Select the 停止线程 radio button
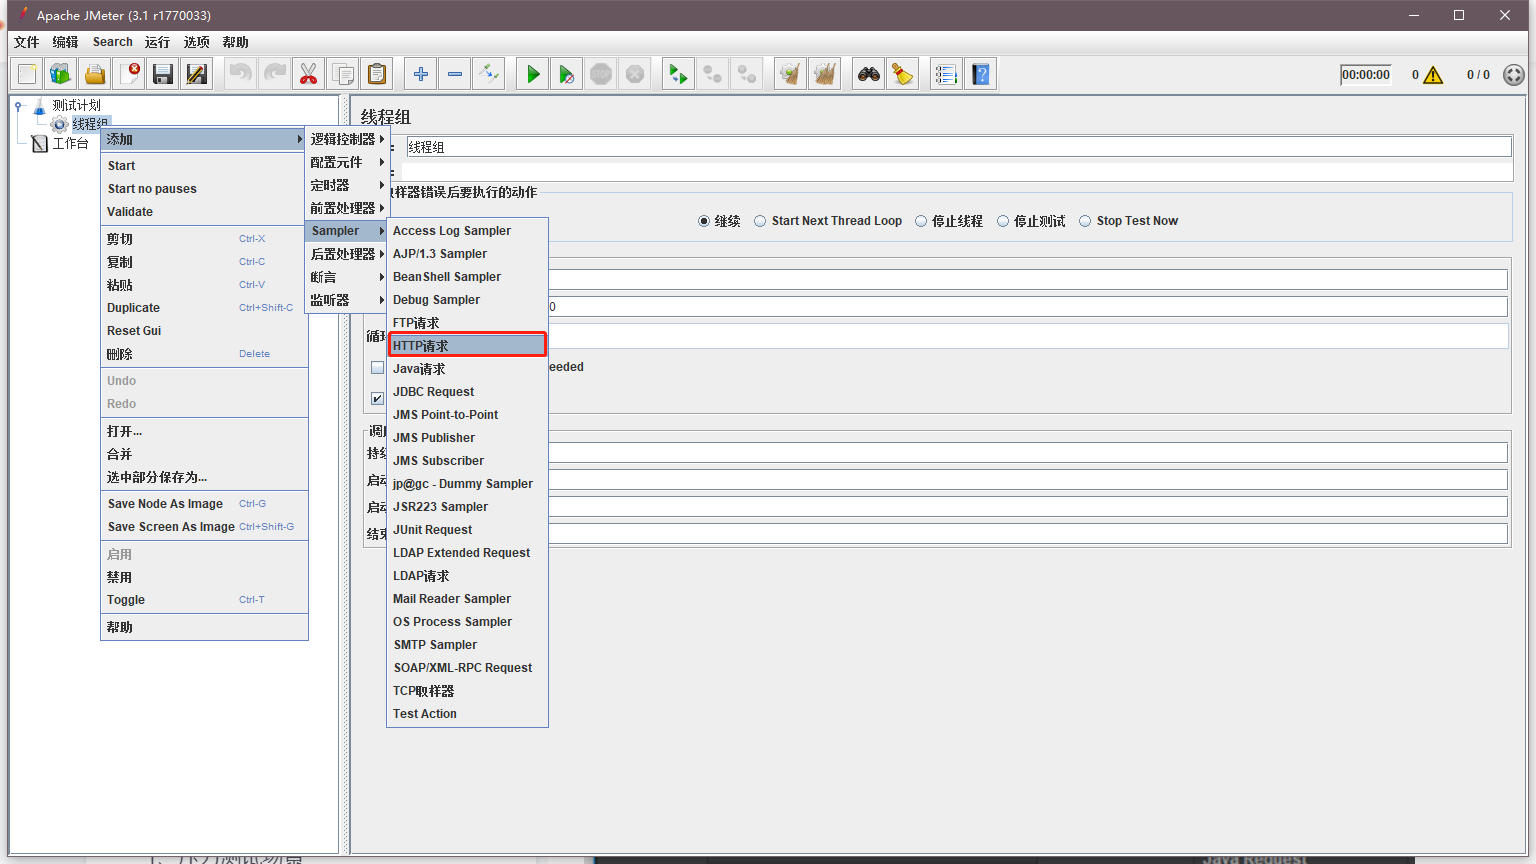Image resolution: width=1536 pixels, height=864 pixels. [921, 221]
